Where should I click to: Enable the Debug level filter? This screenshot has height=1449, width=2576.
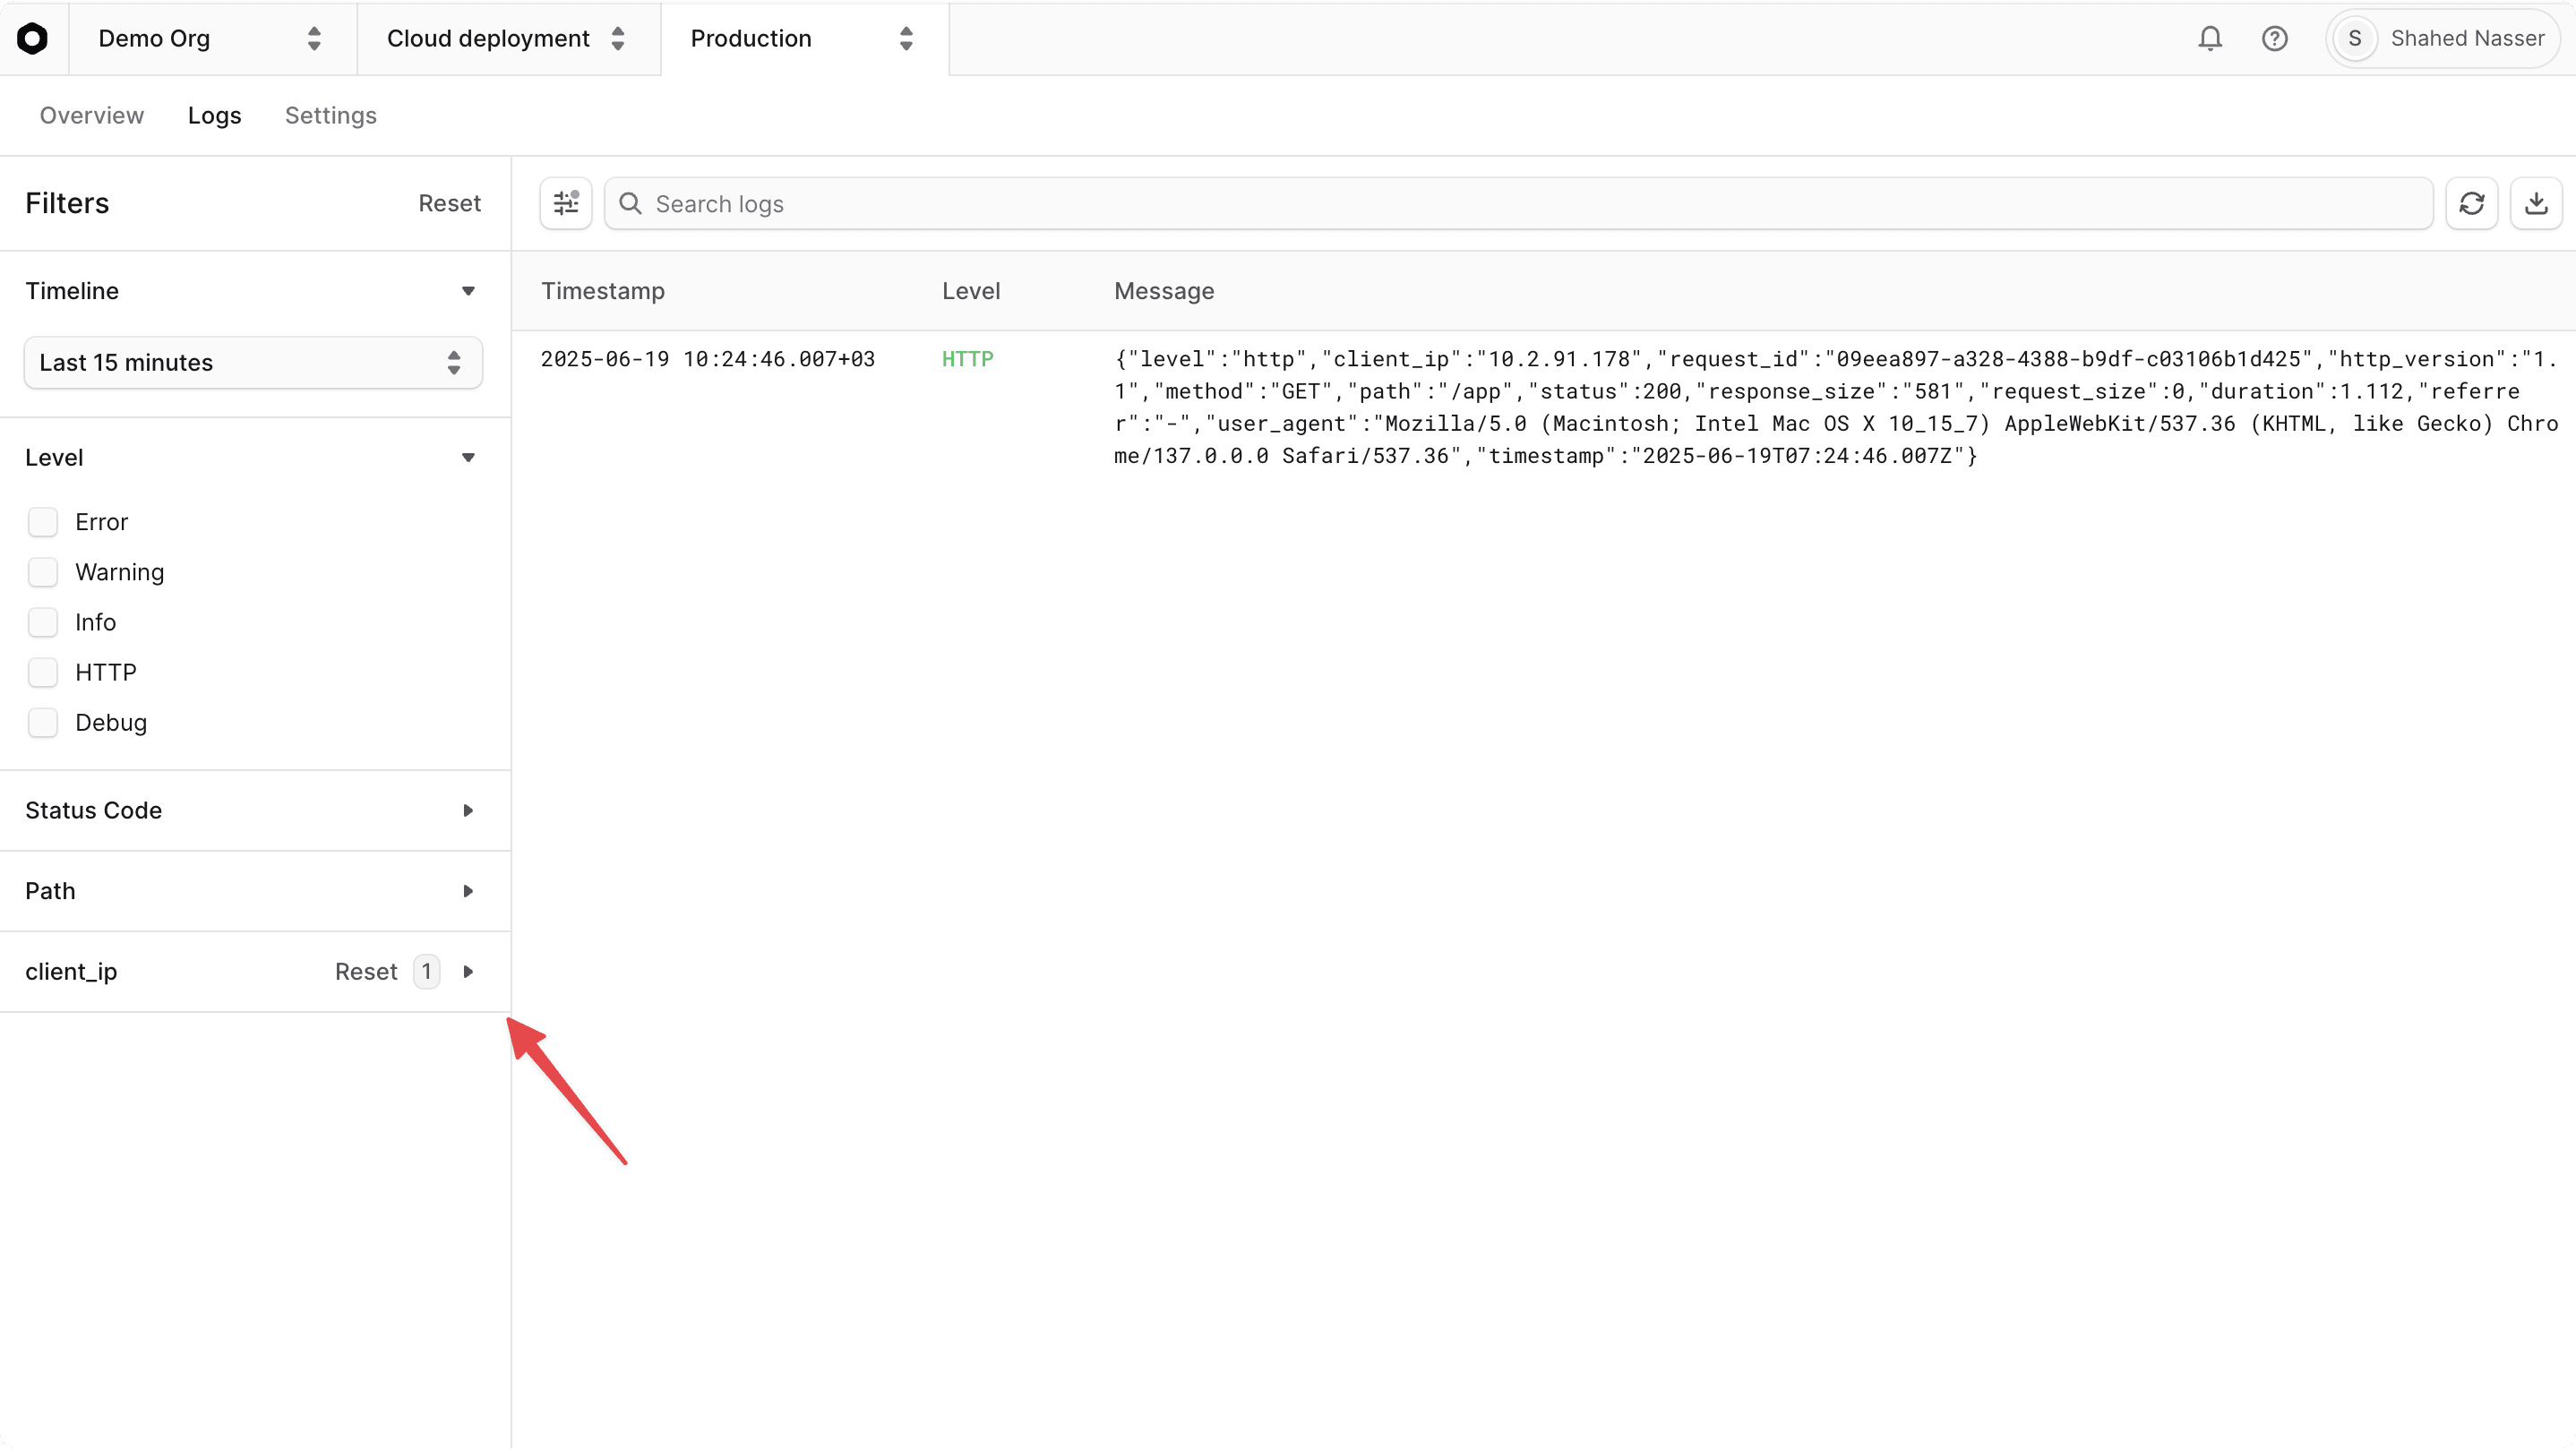click(x=44, y=722)
